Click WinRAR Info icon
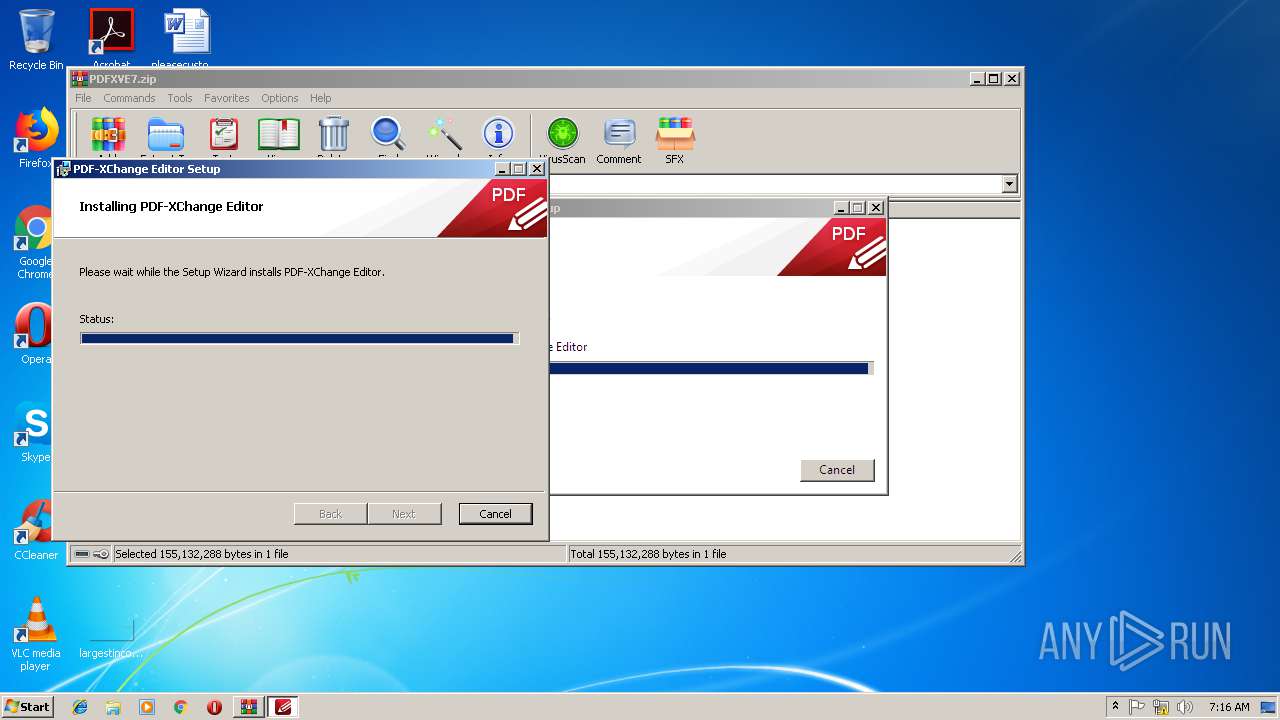The height and width of the screenshot is (720, 1280). pyautogui.click(x=498, y=134)
